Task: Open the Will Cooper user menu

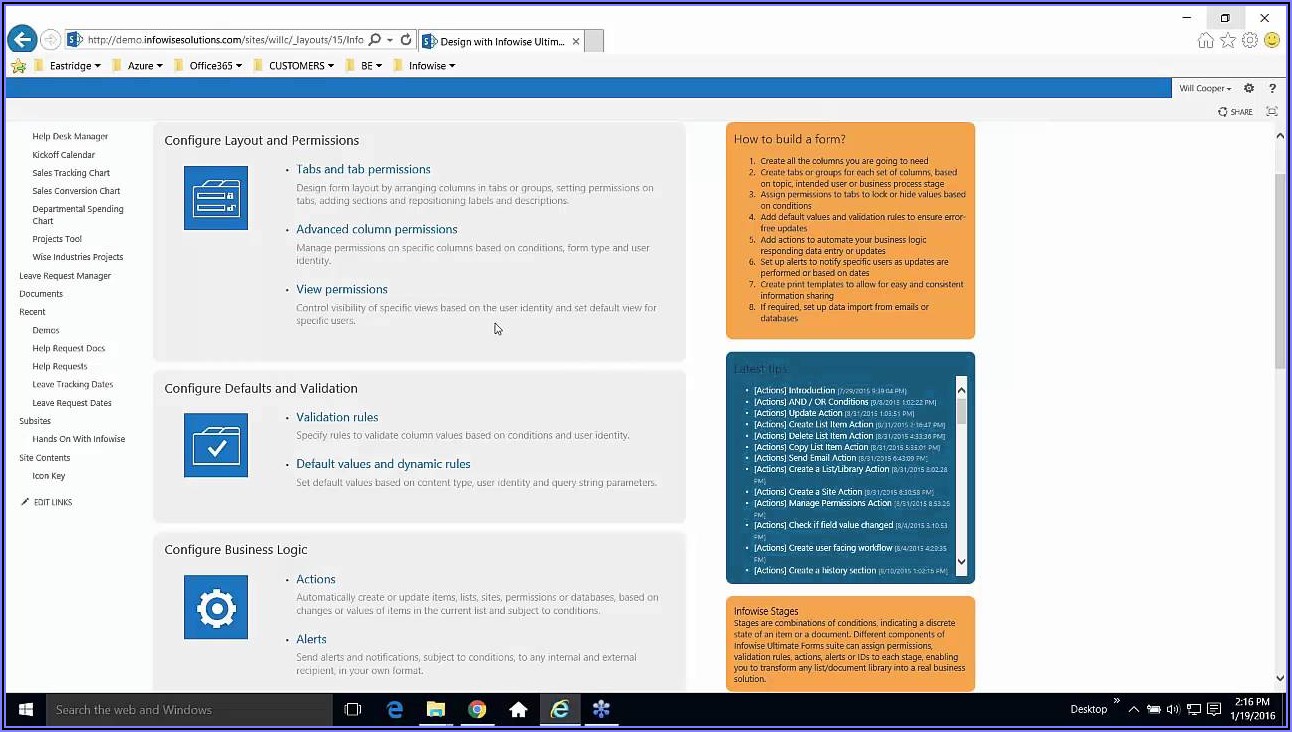Action: pos(1205,88)
